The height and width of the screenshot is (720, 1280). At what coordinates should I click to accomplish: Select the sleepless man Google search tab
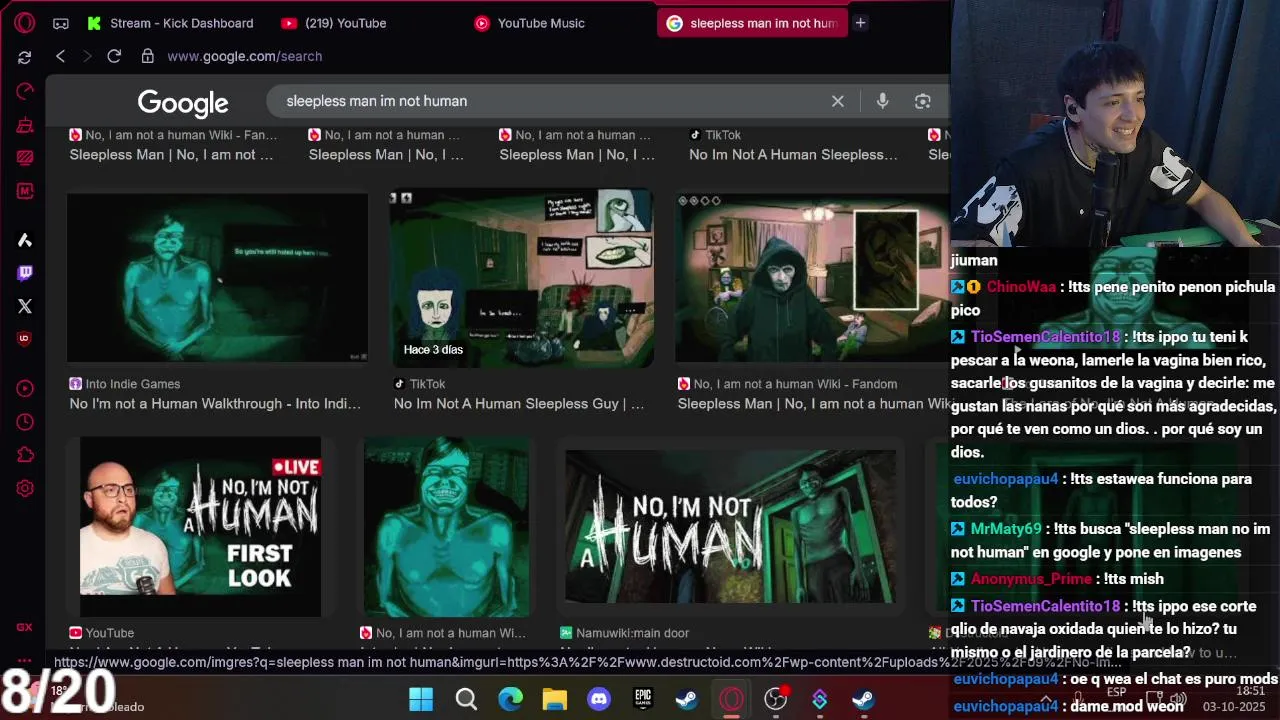tap(752, 23)
